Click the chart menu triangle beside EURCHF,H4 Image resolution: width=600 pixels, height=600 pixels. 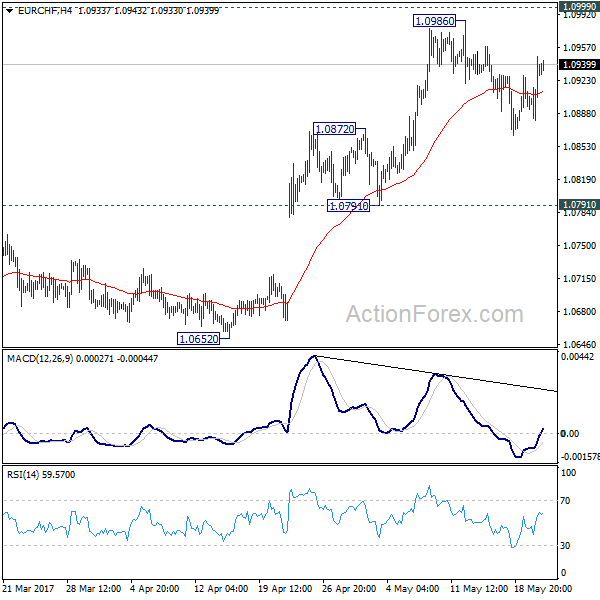(x=10, y=11)
